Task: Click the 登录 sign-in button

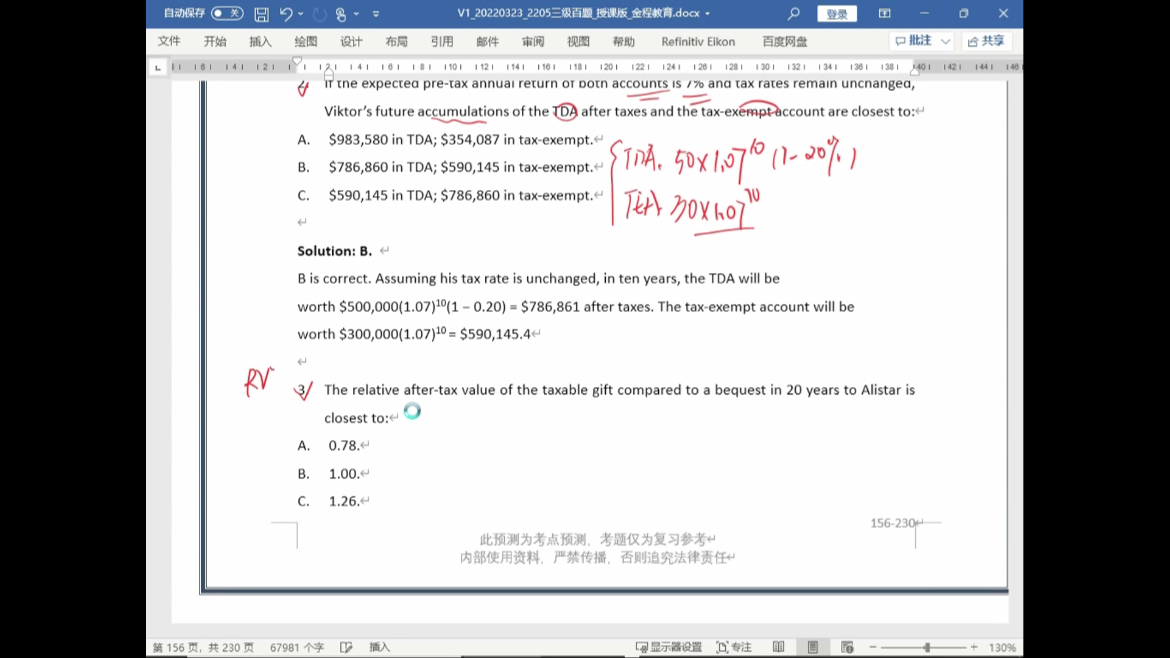Action: (x=837, y=14)
